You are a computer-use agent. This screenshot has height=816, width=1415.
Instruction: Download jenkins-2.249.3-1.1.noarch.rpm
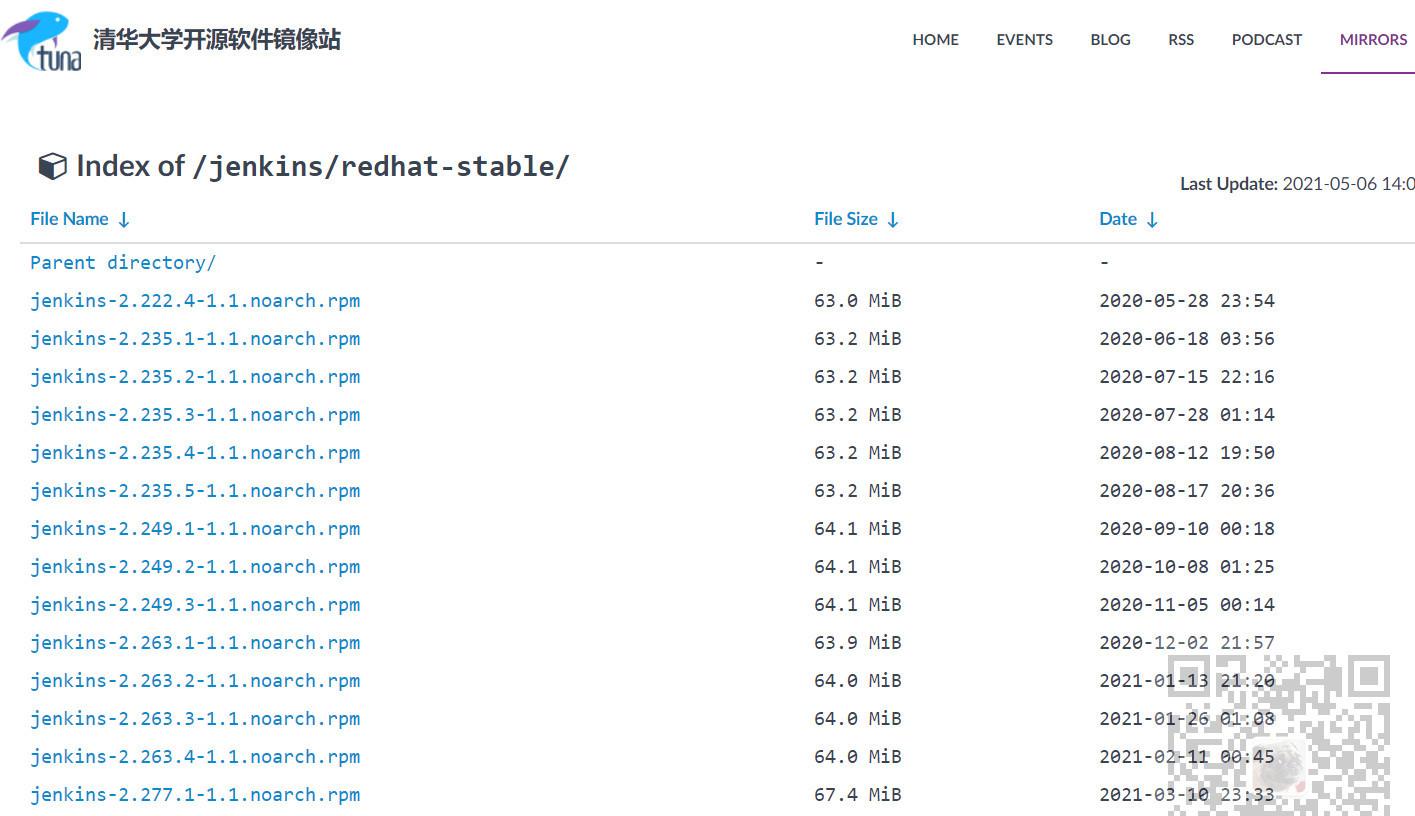coord(195,604)
